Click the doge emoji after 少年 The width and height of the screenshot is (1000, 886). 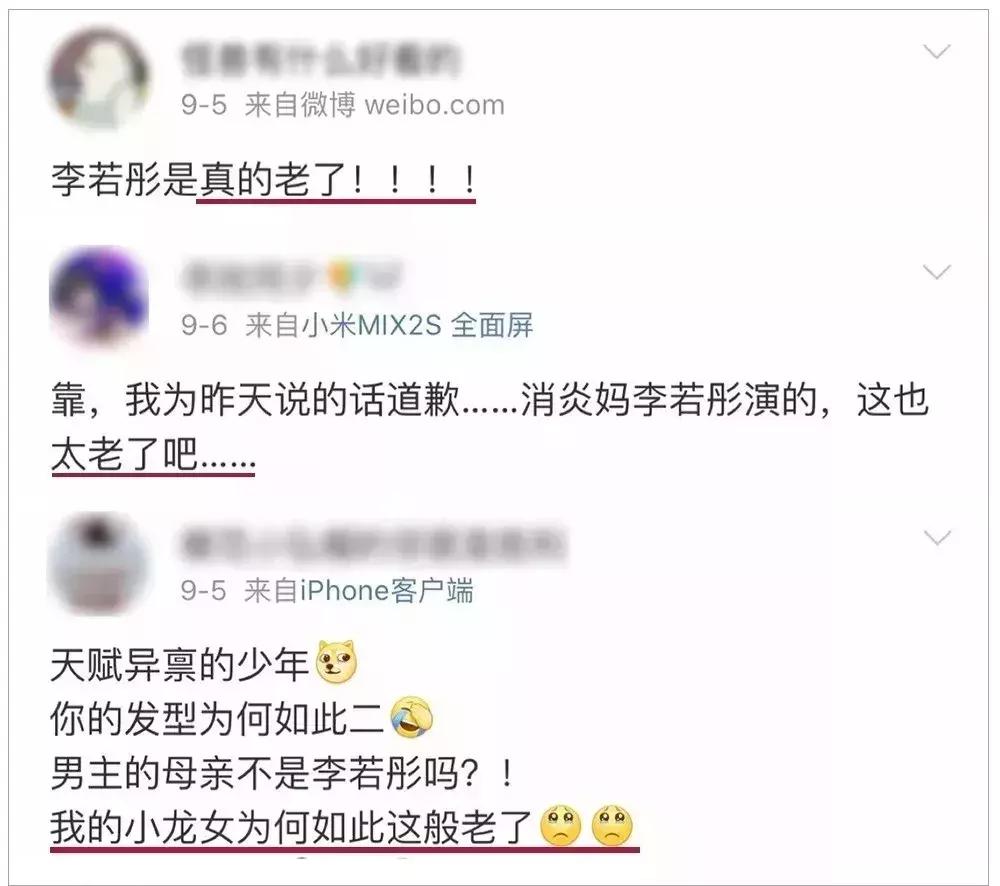coord(337,663)
